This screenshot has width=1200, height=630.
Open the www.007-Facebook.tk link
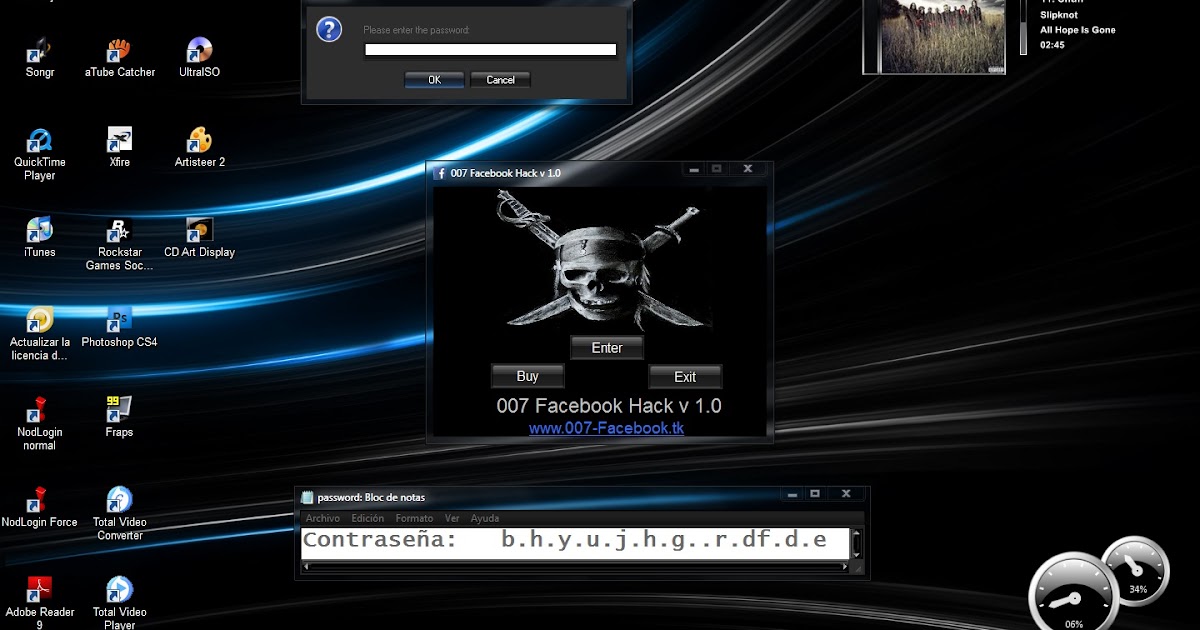606,428
